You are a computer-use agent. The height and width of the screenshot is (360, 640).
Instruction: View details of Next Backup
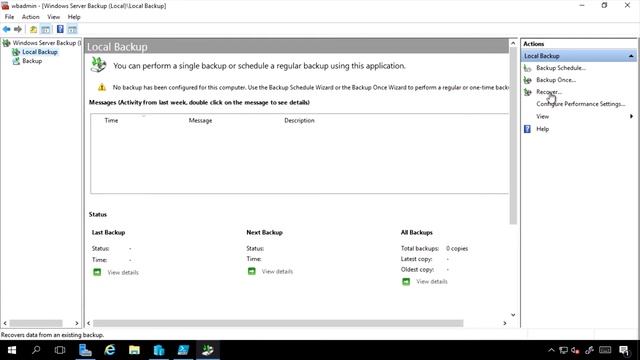[x=277, y=271]
